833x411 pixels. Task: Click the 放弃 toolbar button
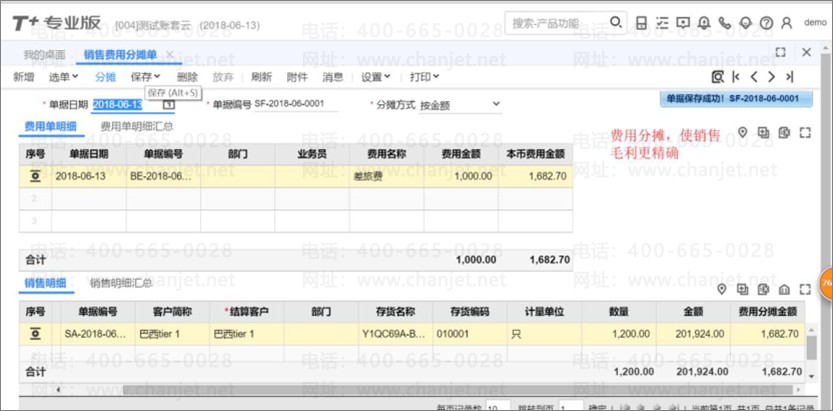223,77
